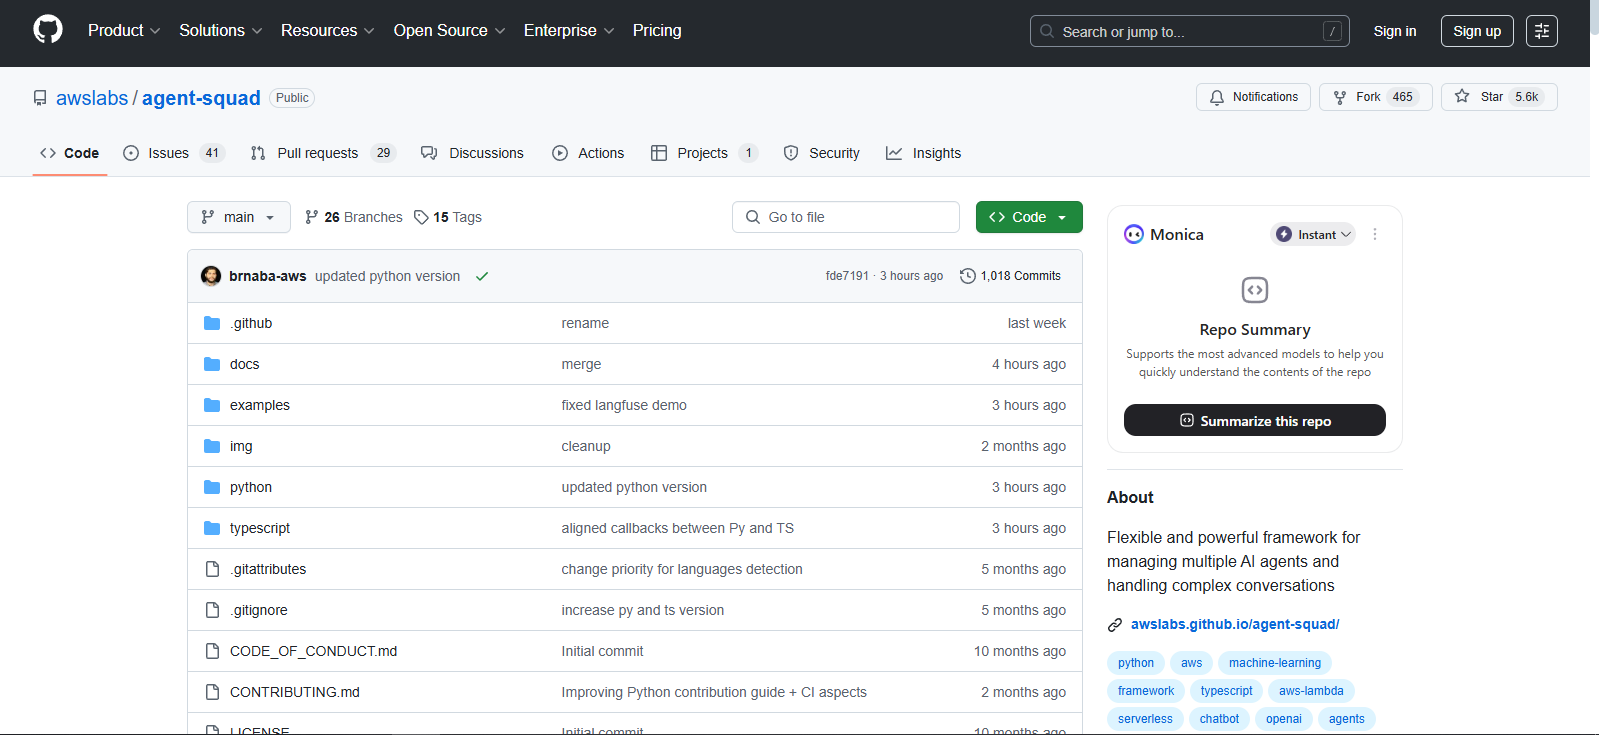Click the Repo Summary code icon

point(1255,290)
